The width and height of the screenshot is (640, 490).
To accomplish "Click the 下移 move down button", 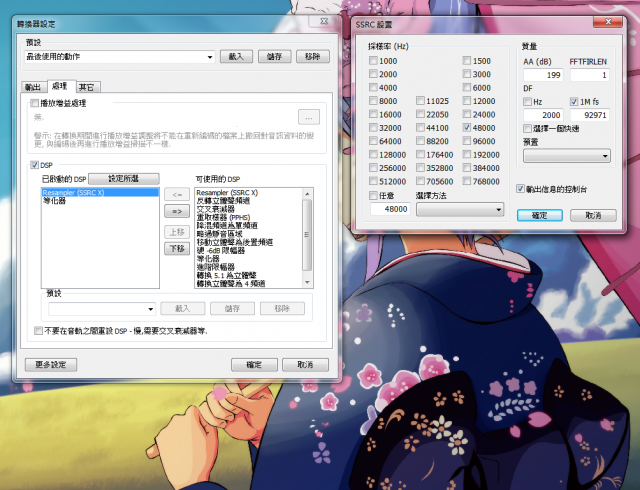I will [x=177, y=248].
